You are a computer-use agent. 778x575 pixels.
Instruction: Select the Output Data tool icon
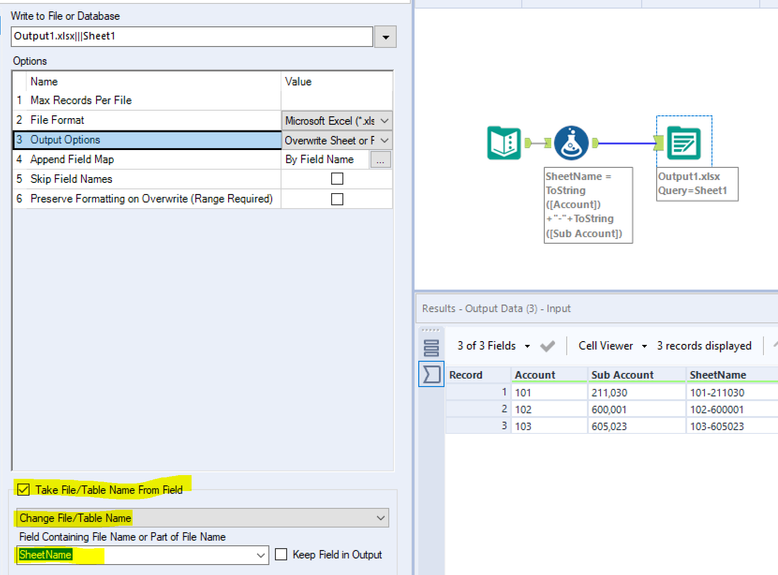click(x=683, y=143)
